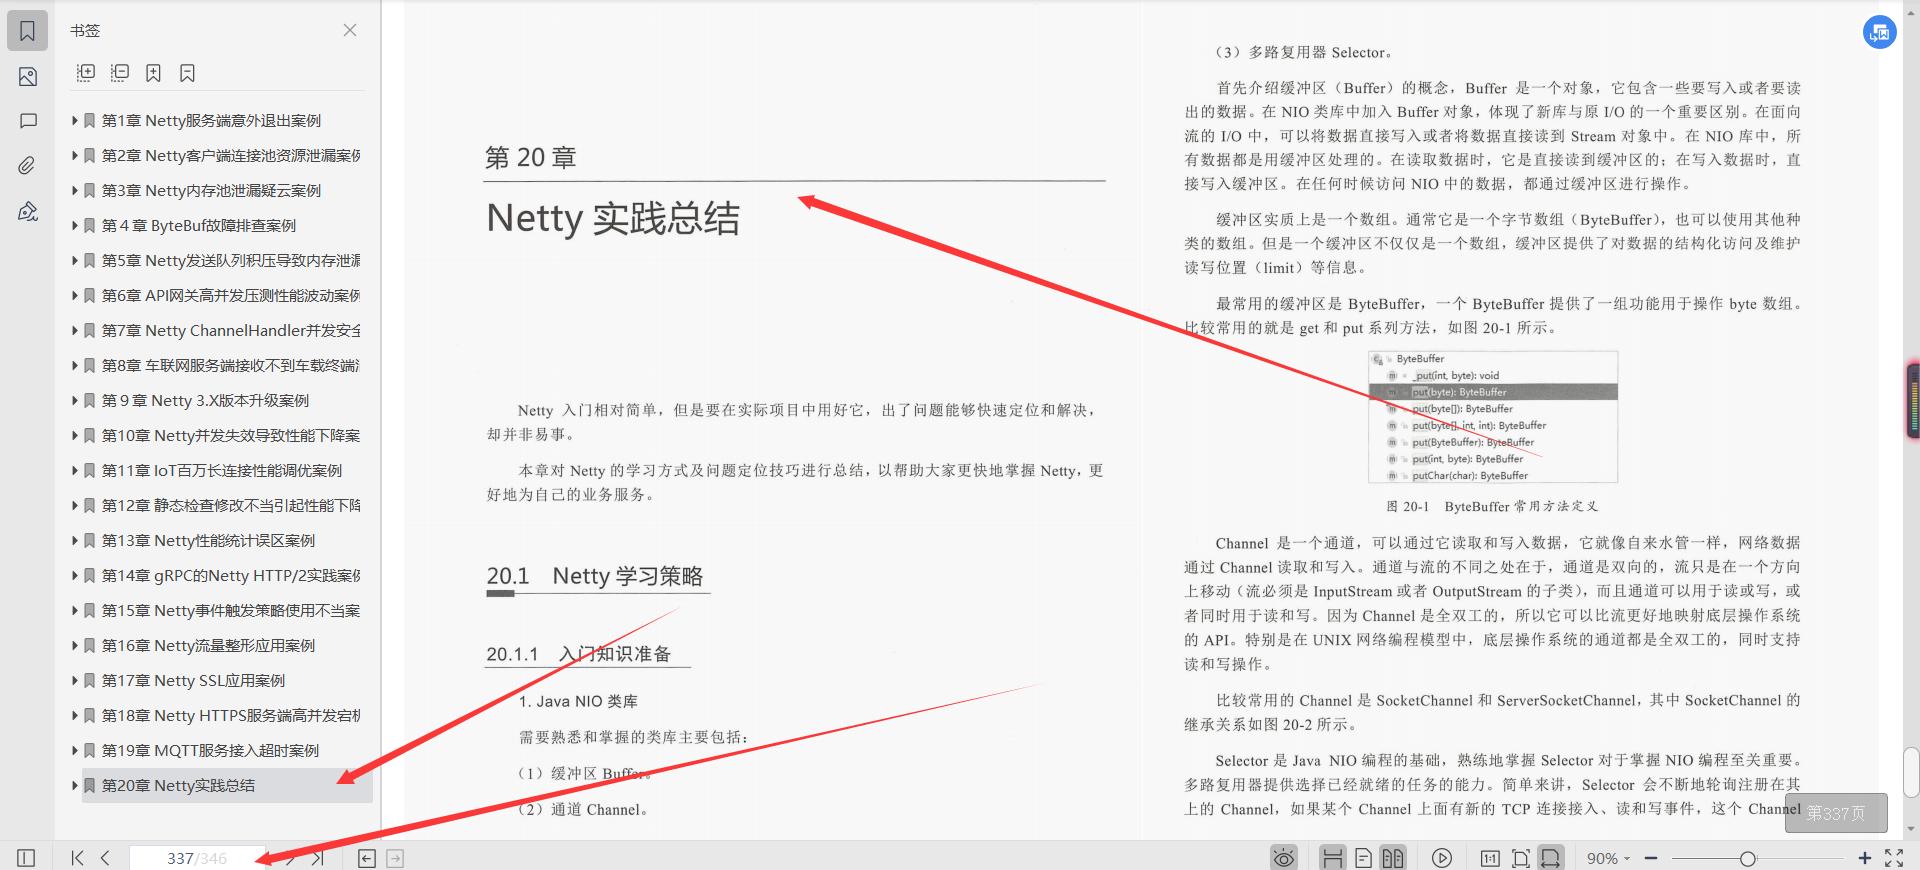1920x870 pixels.
Task: Expand 第4章 ByteBuf故障排查案例
Action: point(74,225)
